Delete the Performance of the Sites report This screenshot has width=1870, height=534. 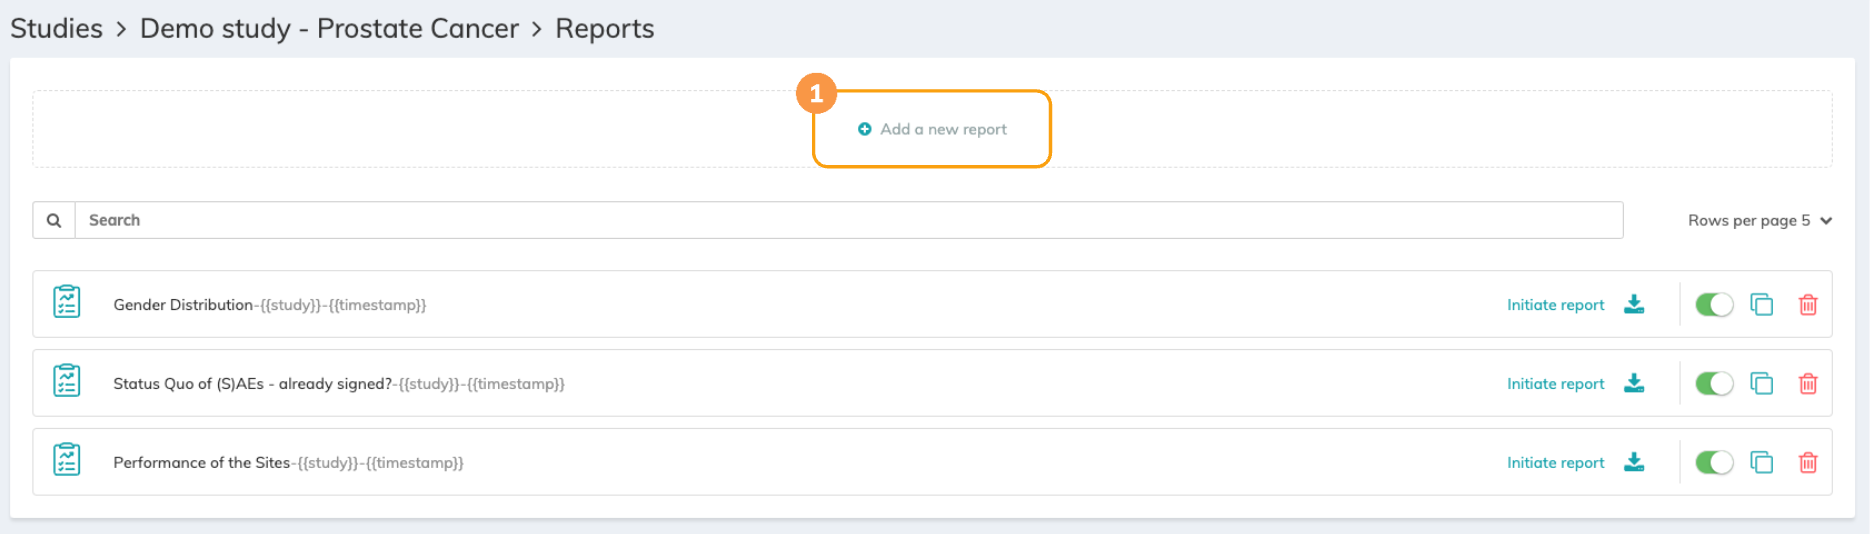click(x=1808, y=463)
